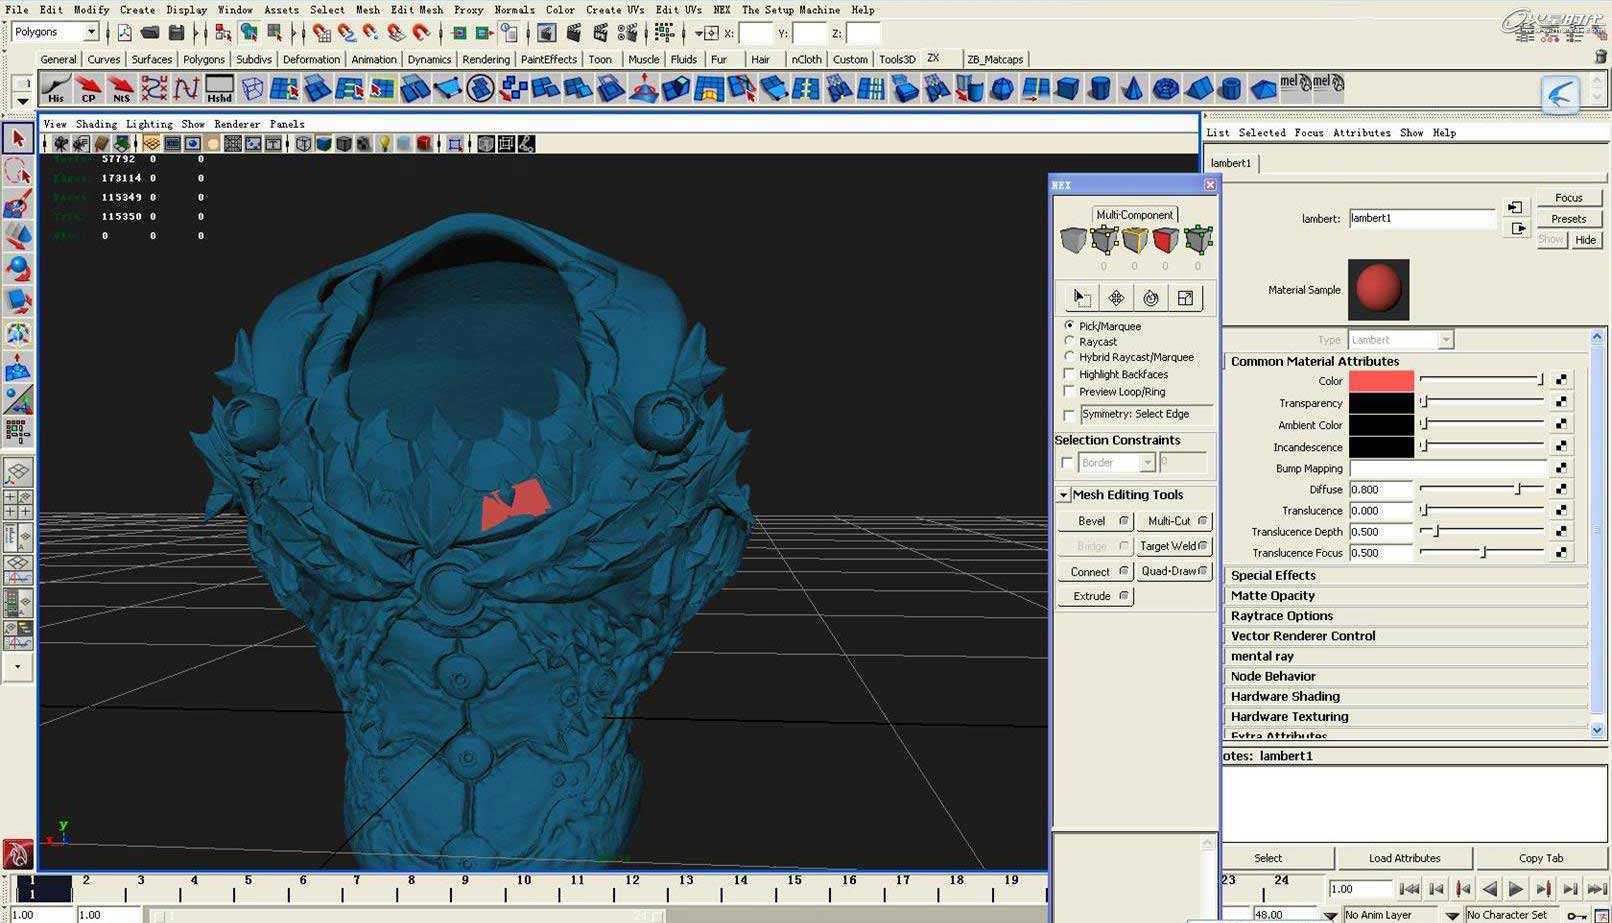Click the CP shelf icon
Image resolution: width=1612 pixels, height=923 pixels.
[x=89, y=88]
